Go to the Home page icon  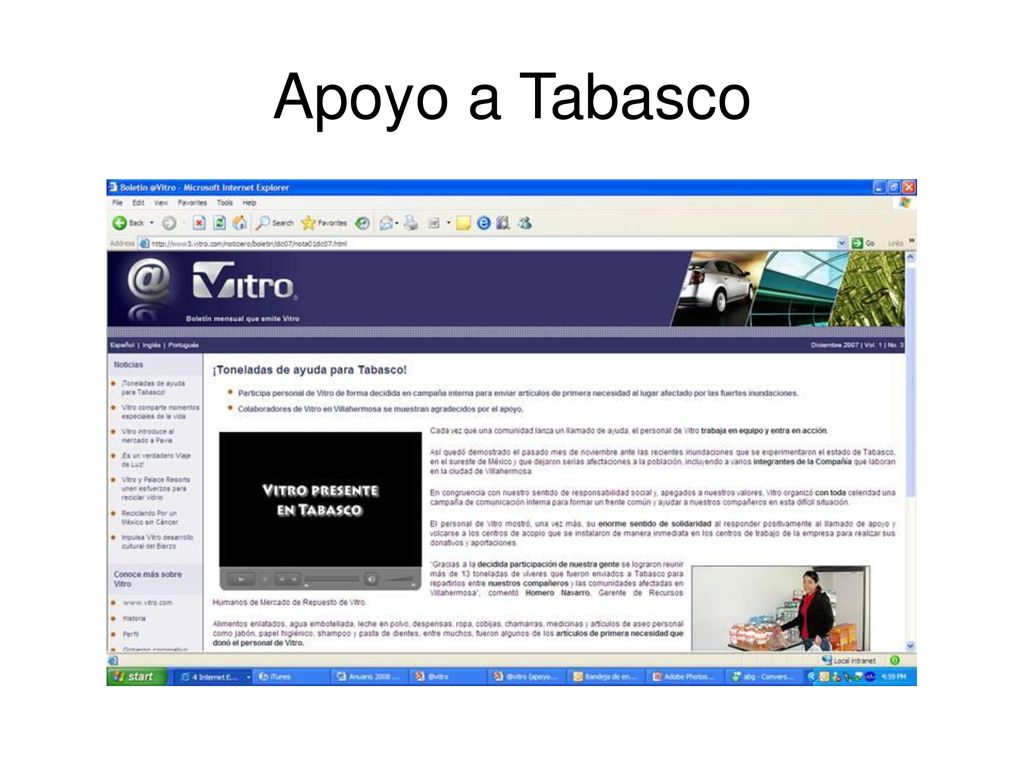[x=240, y=223]
